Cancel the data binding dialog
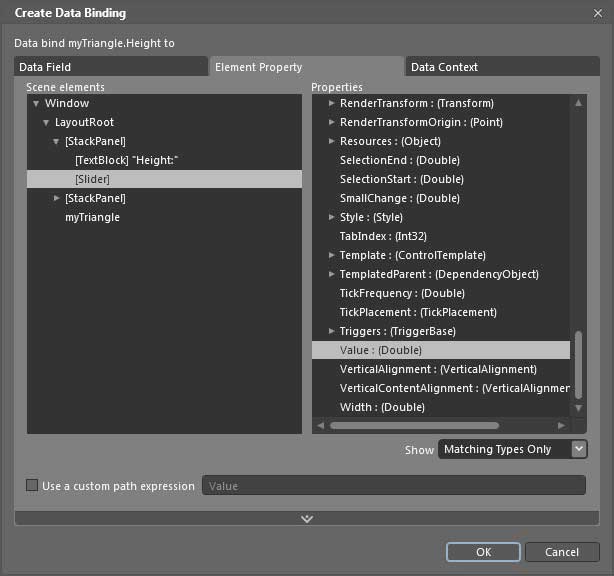Screen dimensions: 614x576 (x=562, y=552)
